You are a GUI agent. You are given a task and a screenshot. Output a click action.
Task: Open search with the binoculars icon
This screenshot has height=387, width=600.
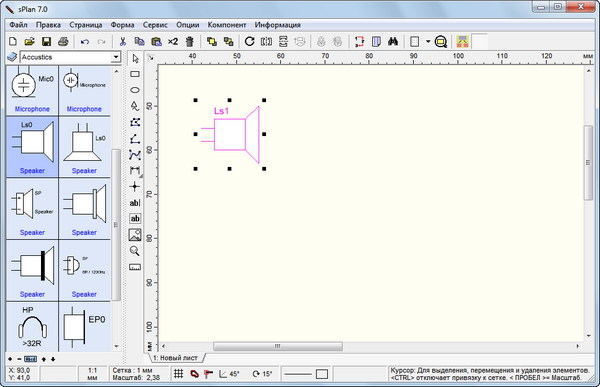393,41
